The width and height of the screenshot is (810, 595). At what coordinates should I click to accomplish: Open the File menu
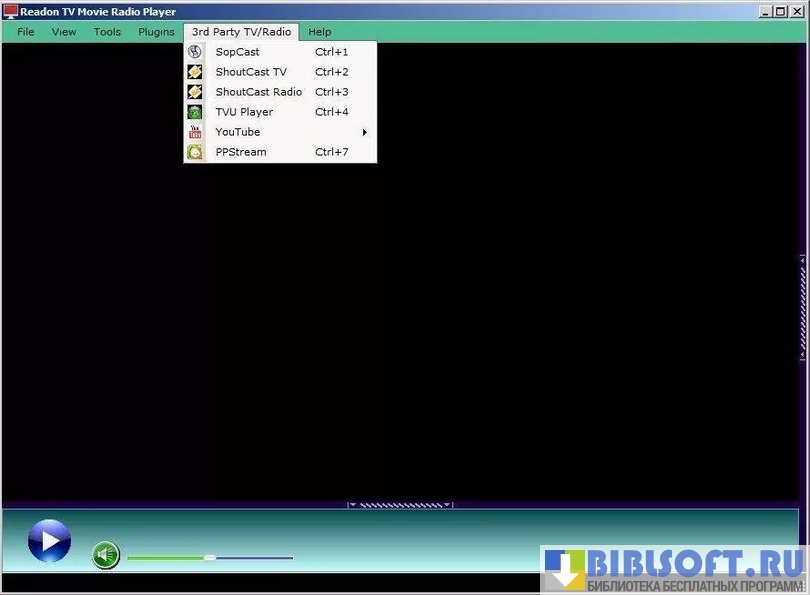(x=26, y=32)
